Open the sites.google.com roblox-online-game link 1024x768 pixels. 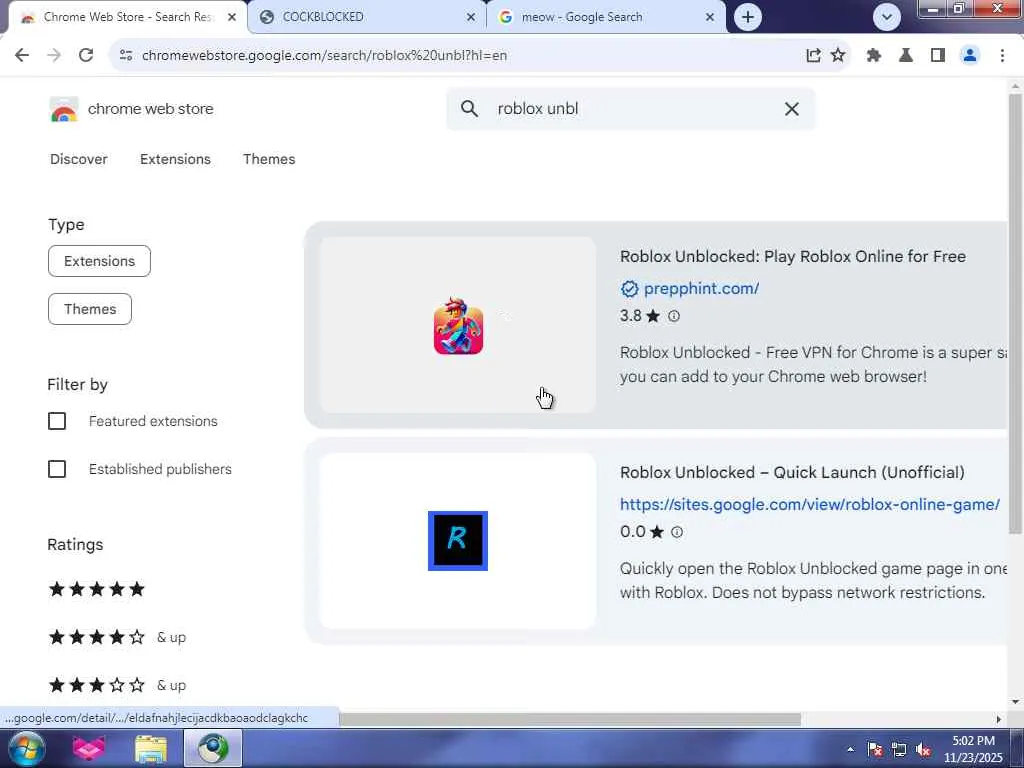click(x=810, y=505)
